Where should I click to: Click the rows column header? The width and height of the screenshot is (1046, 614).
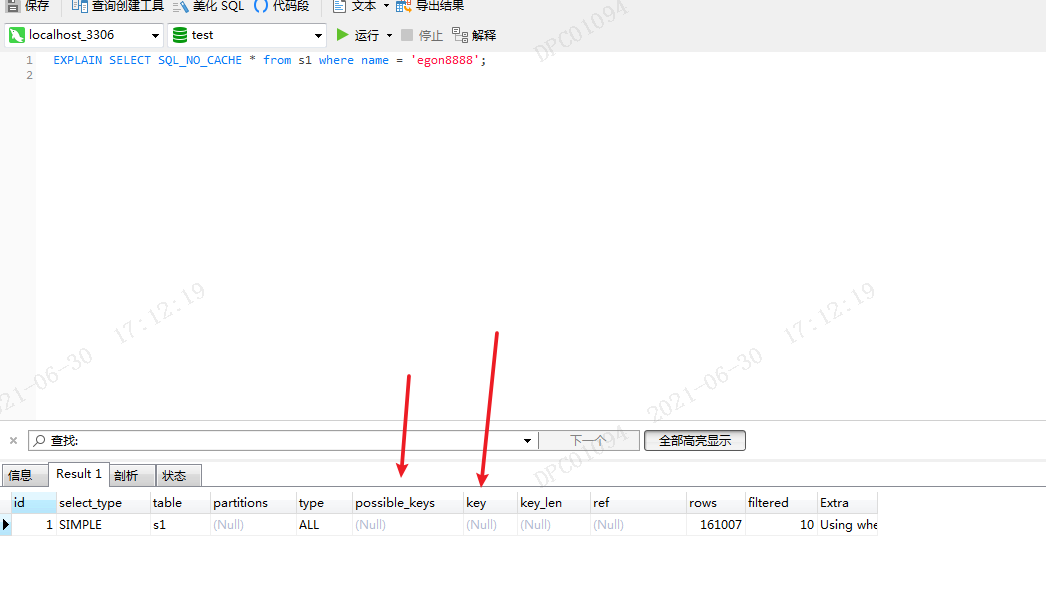pyautogui.click(x=716, y=503)
